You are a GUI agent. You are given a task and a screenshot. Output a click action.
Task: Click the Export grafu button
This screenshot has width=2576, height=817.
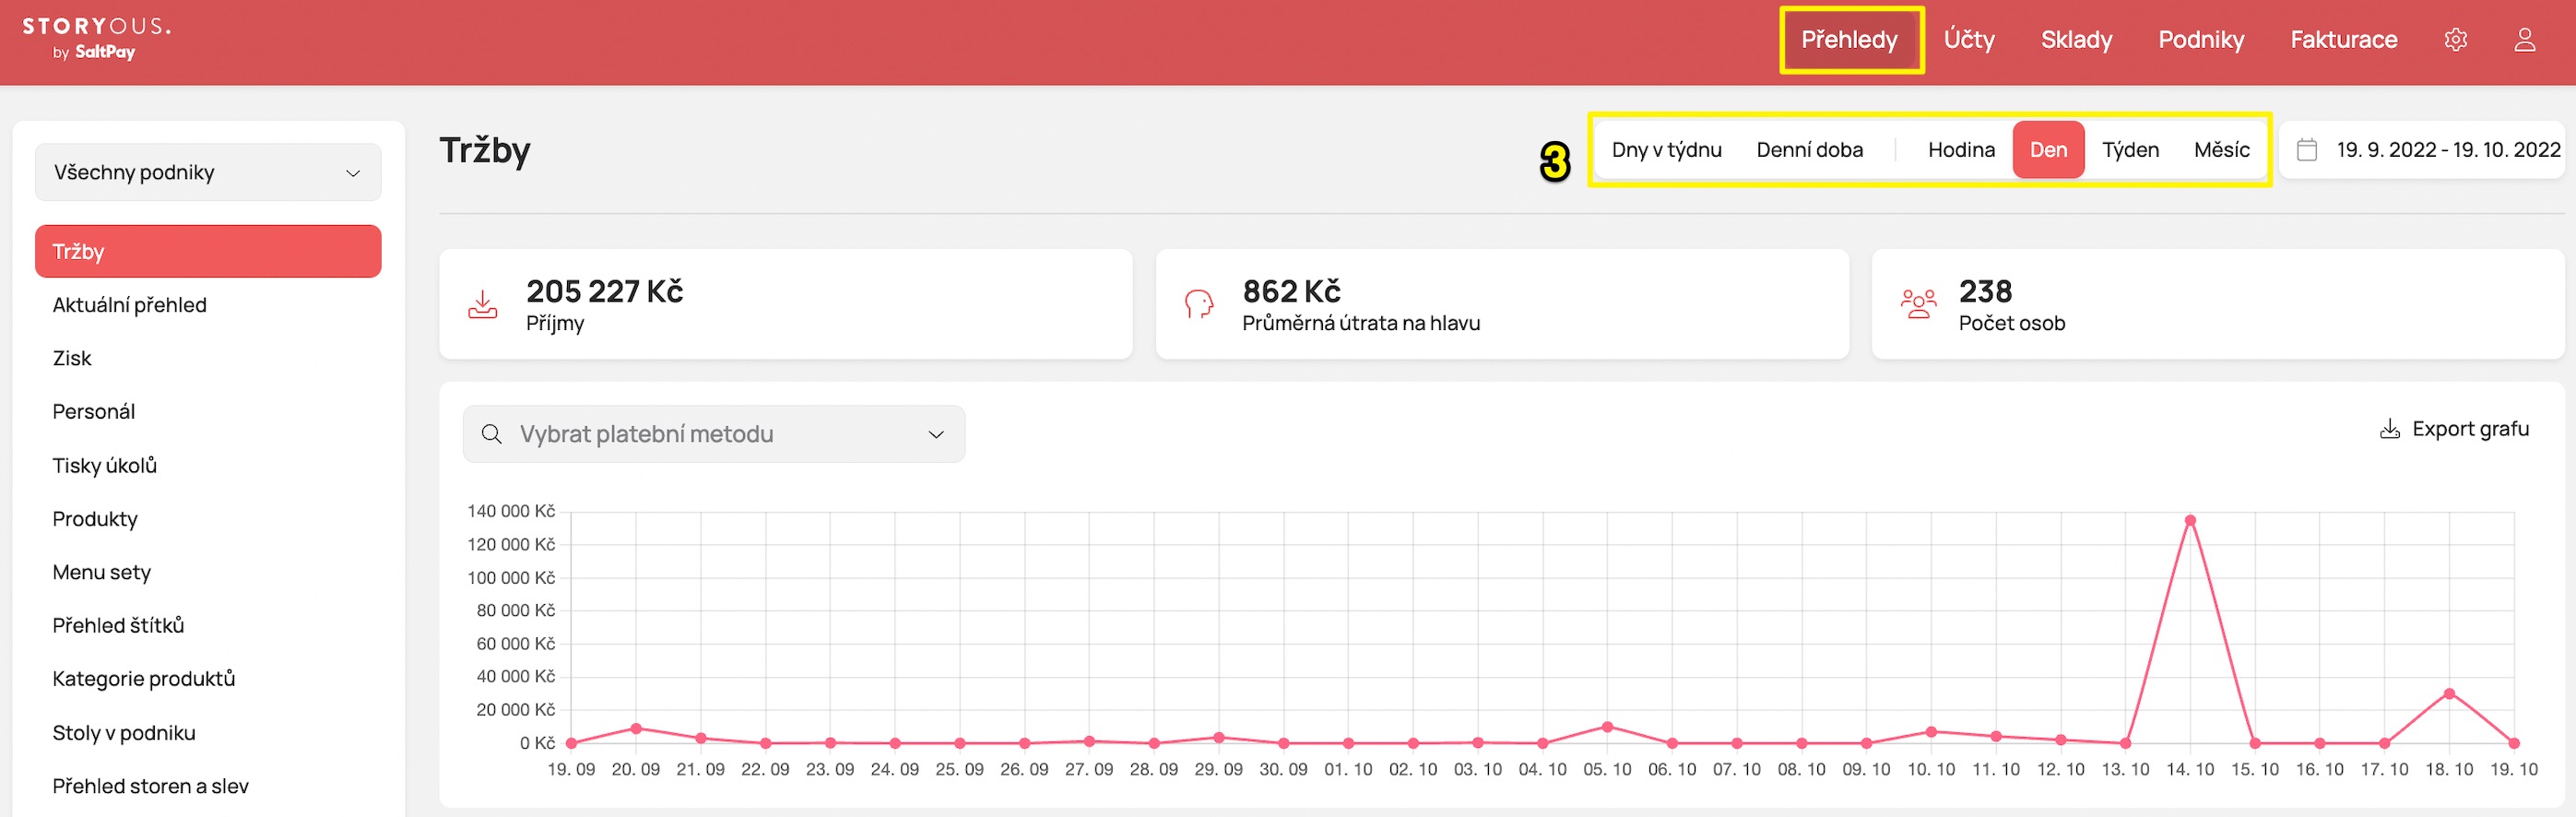coord(2454,429)
